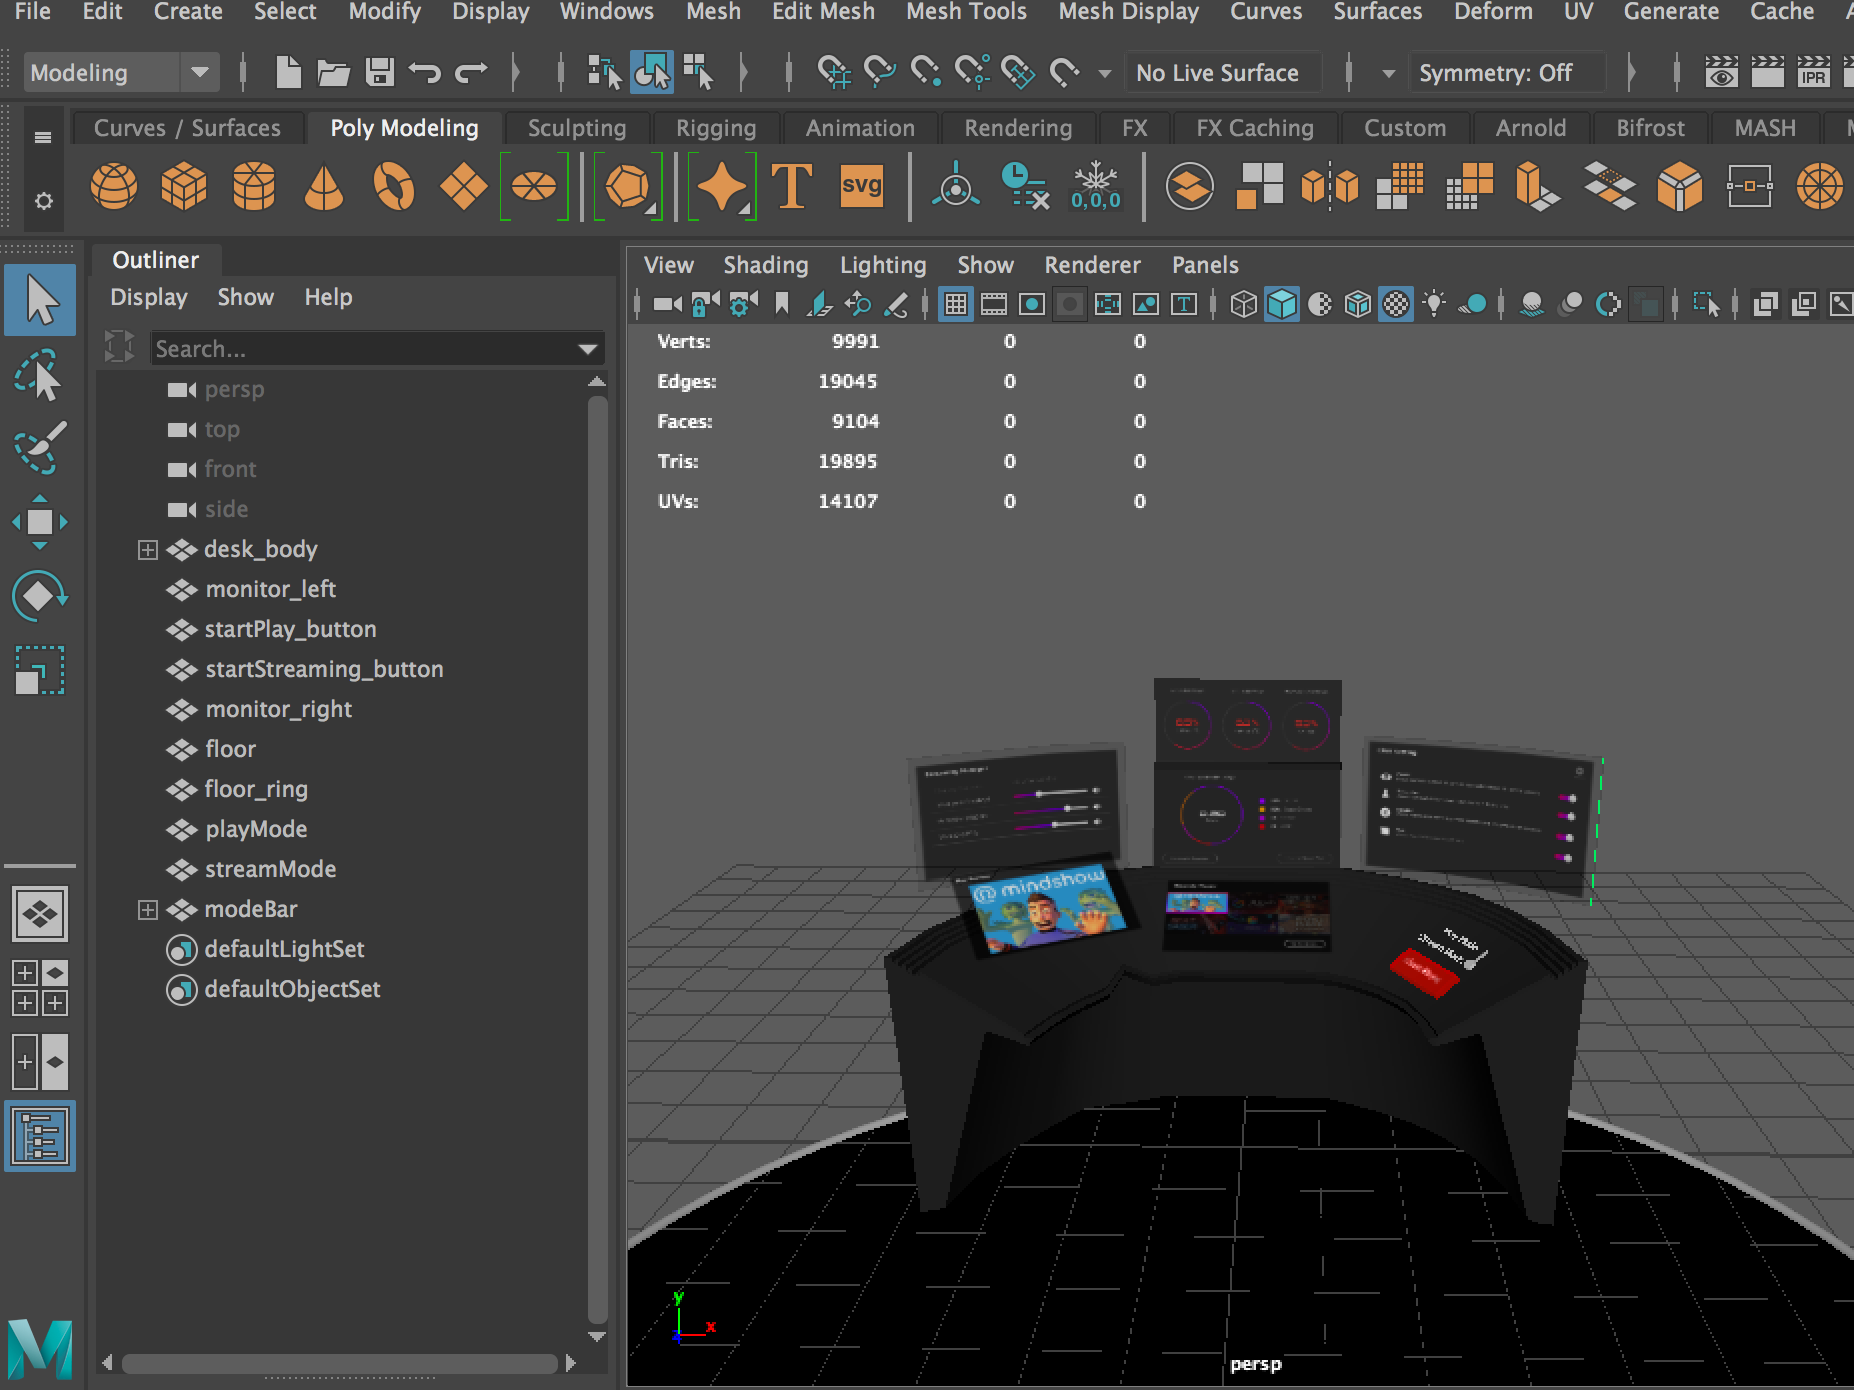The image size is (1854, 1390).
Task: Click Combine meshes shelf icon
Action: pos(1190,187)
